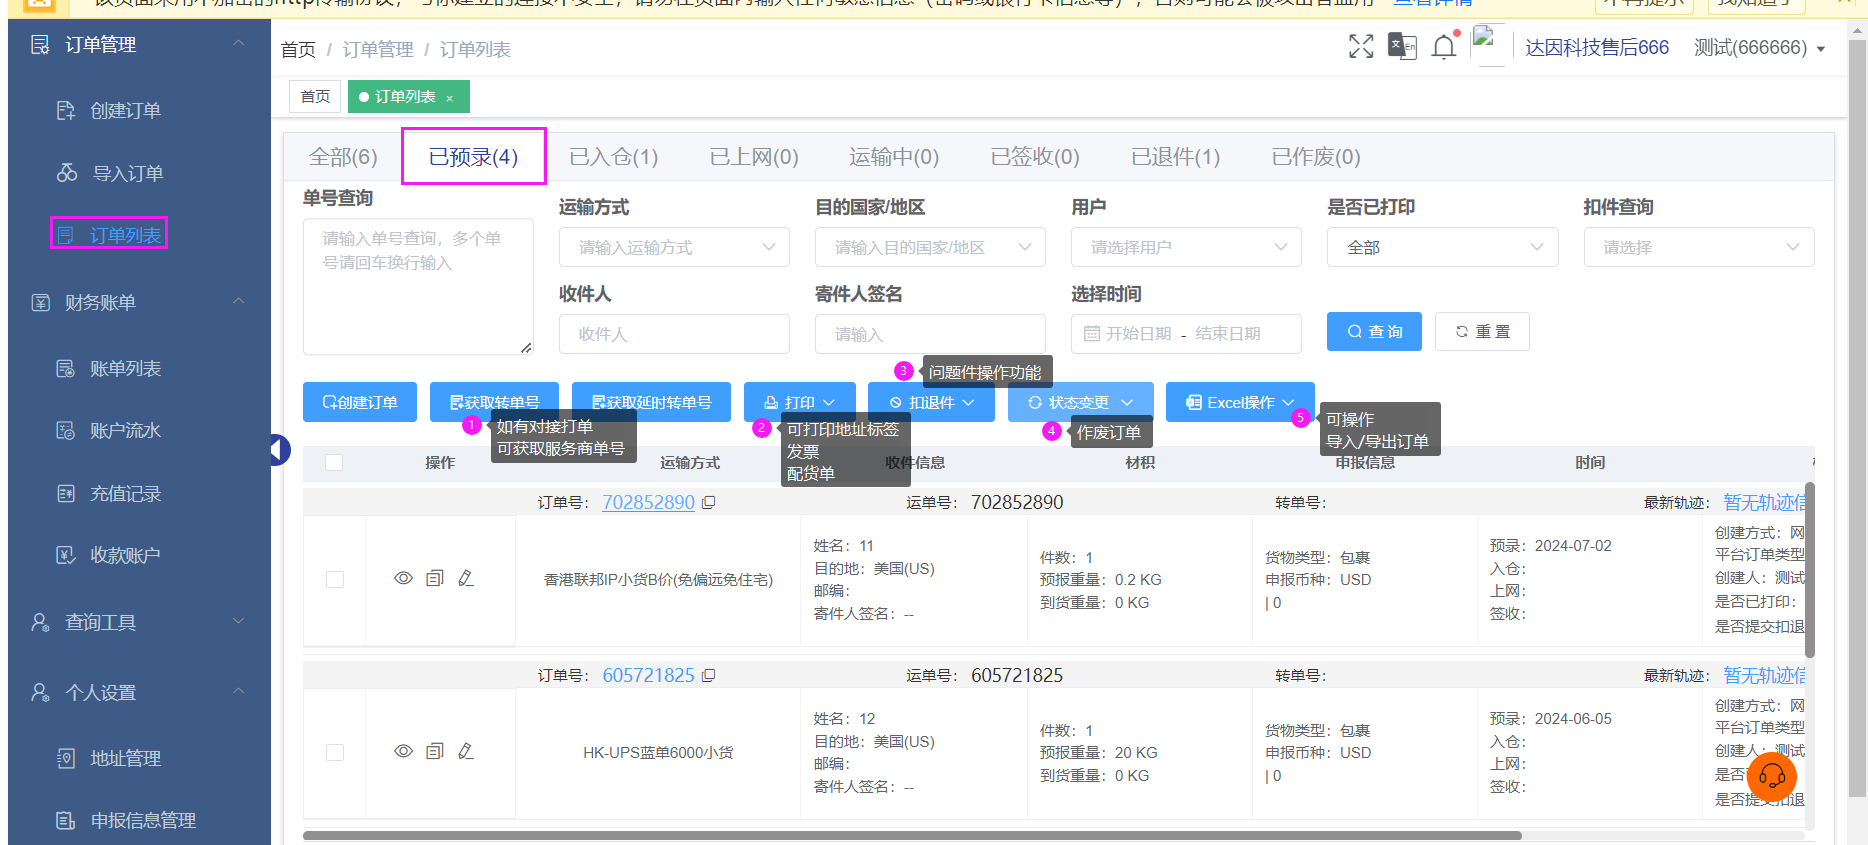Select all orders with header checkbox

click(x=334, y=462)
